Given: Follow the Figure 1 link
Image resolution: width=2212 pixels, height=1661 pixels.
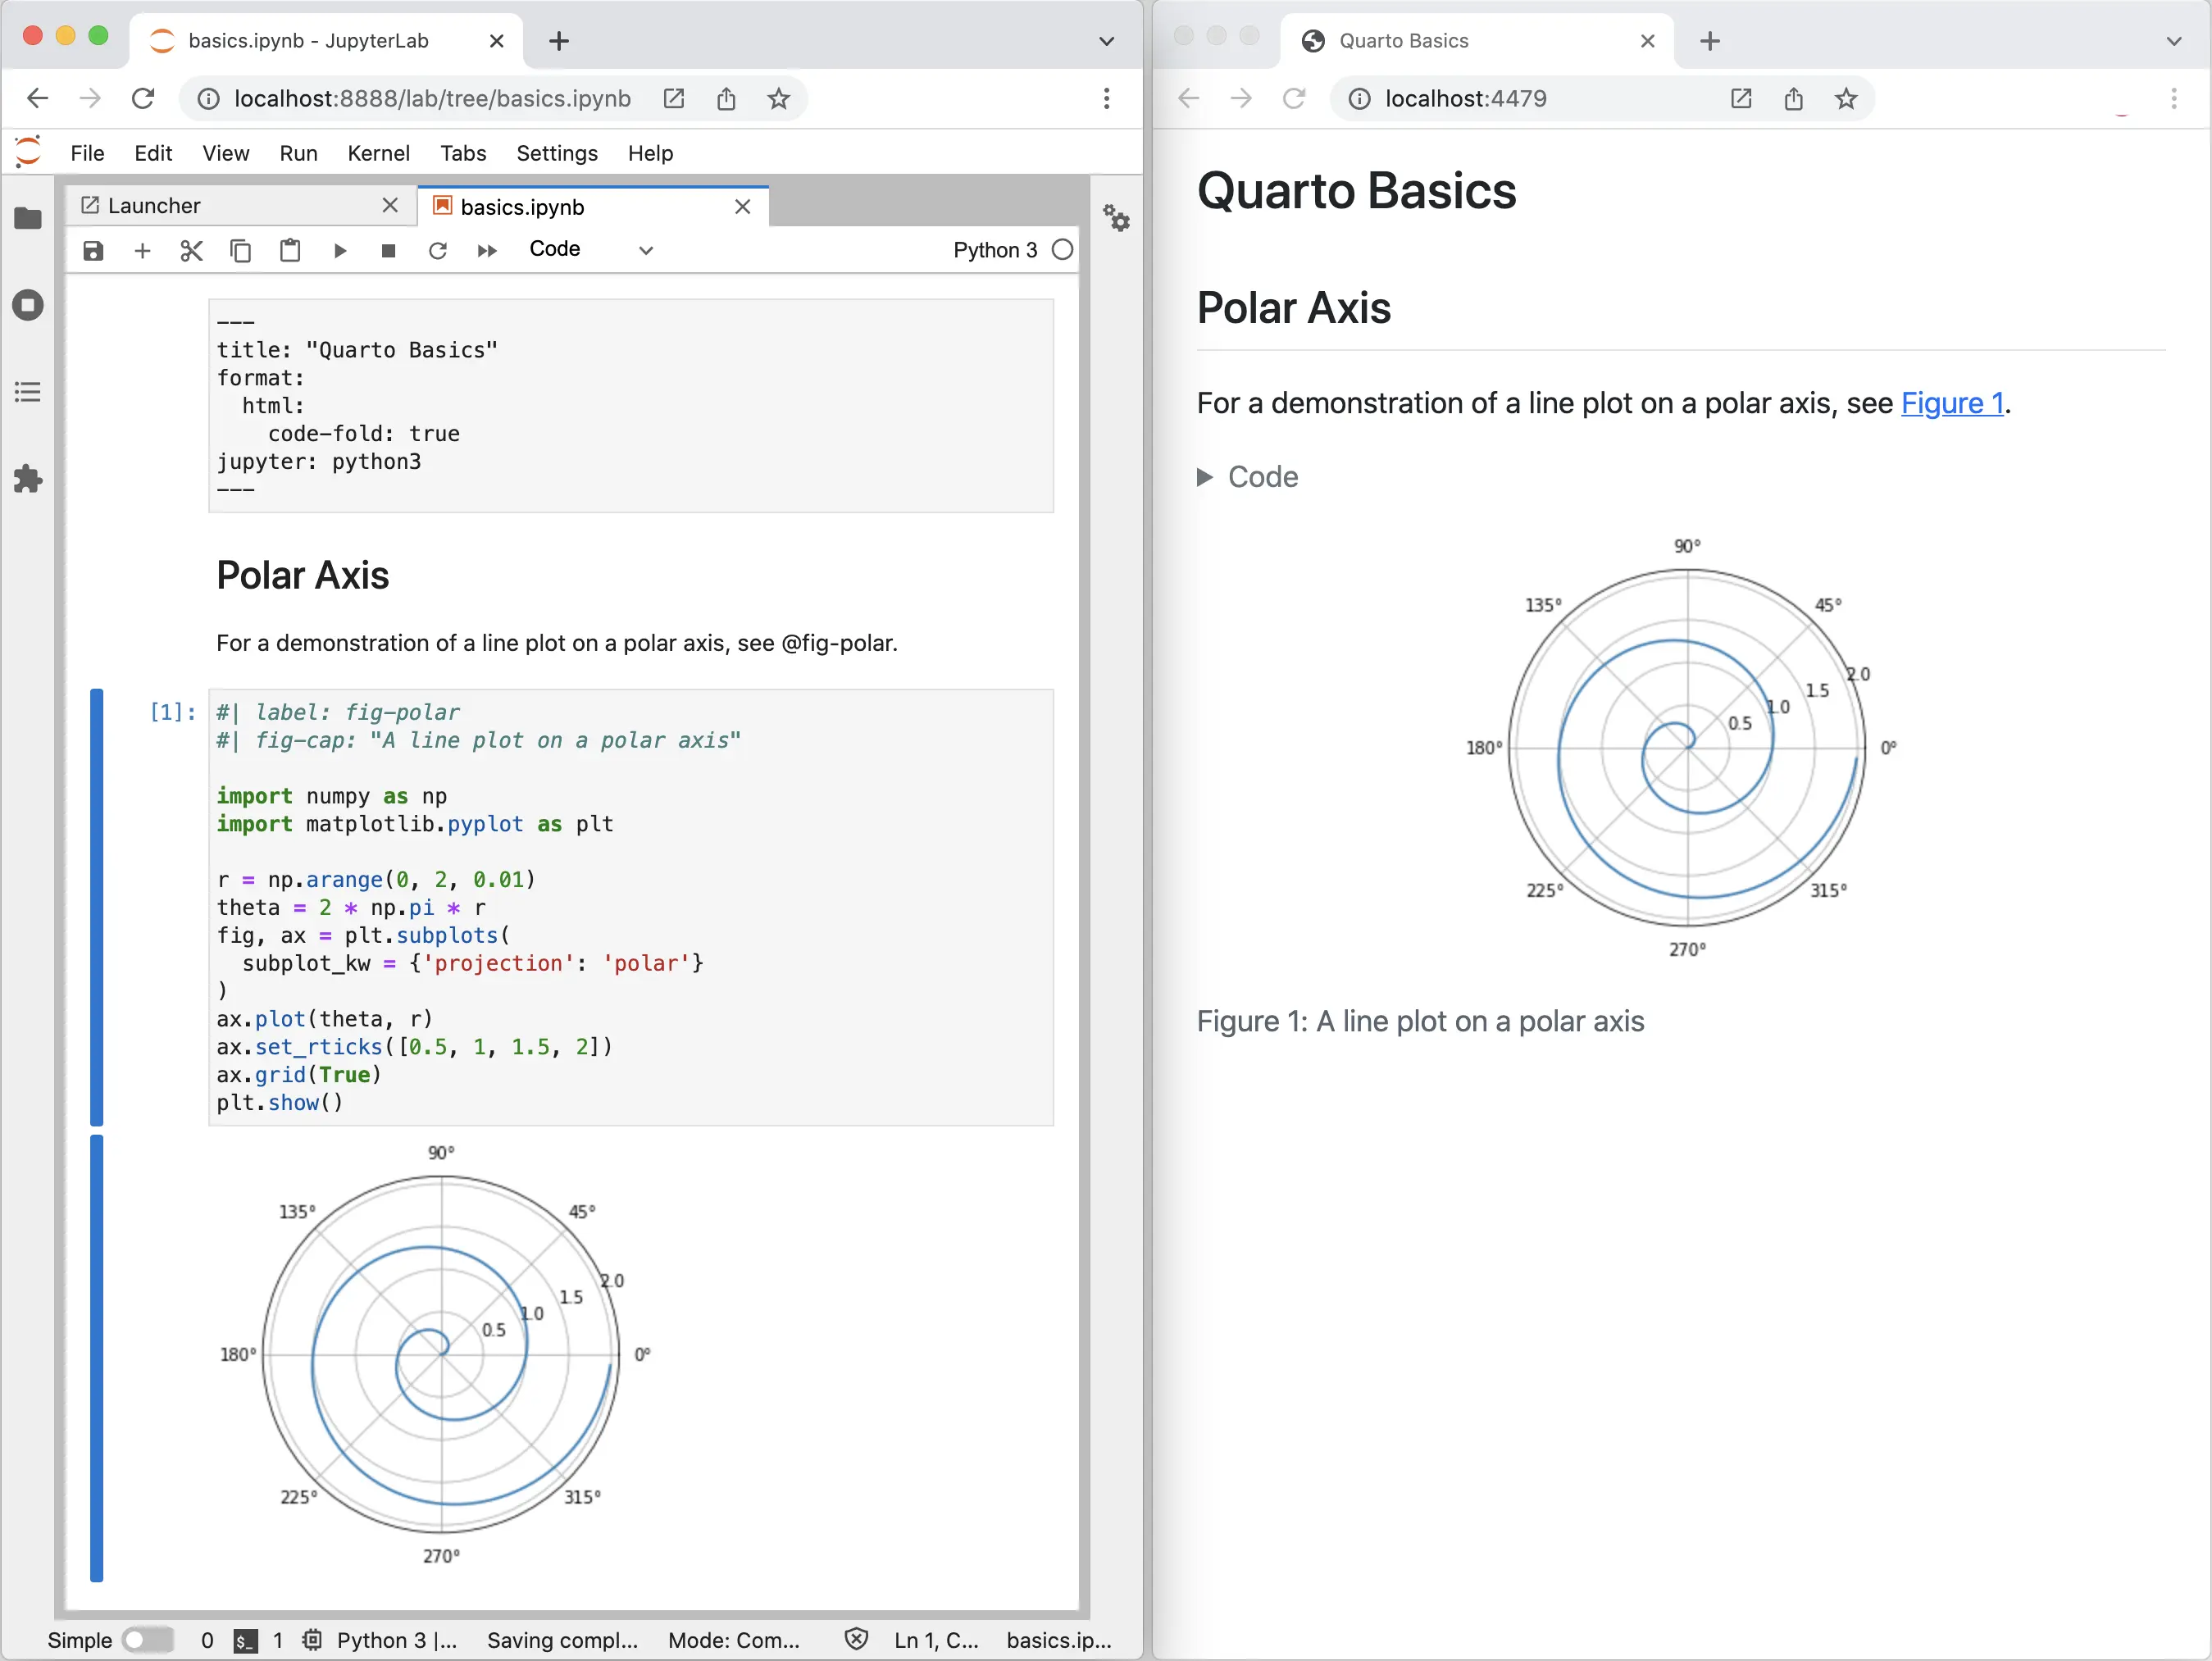Looking at the screenshot, I should tap(1952, 403).
